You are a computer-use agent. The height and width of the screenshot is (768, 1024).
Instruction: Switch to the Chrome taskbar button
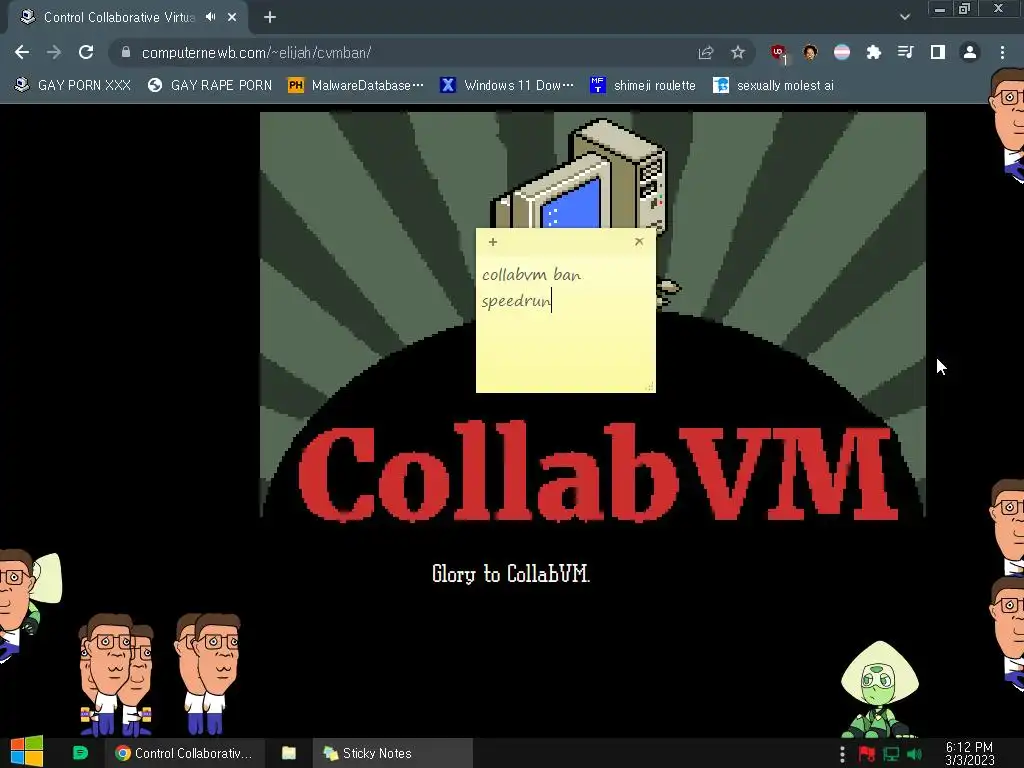185,753
